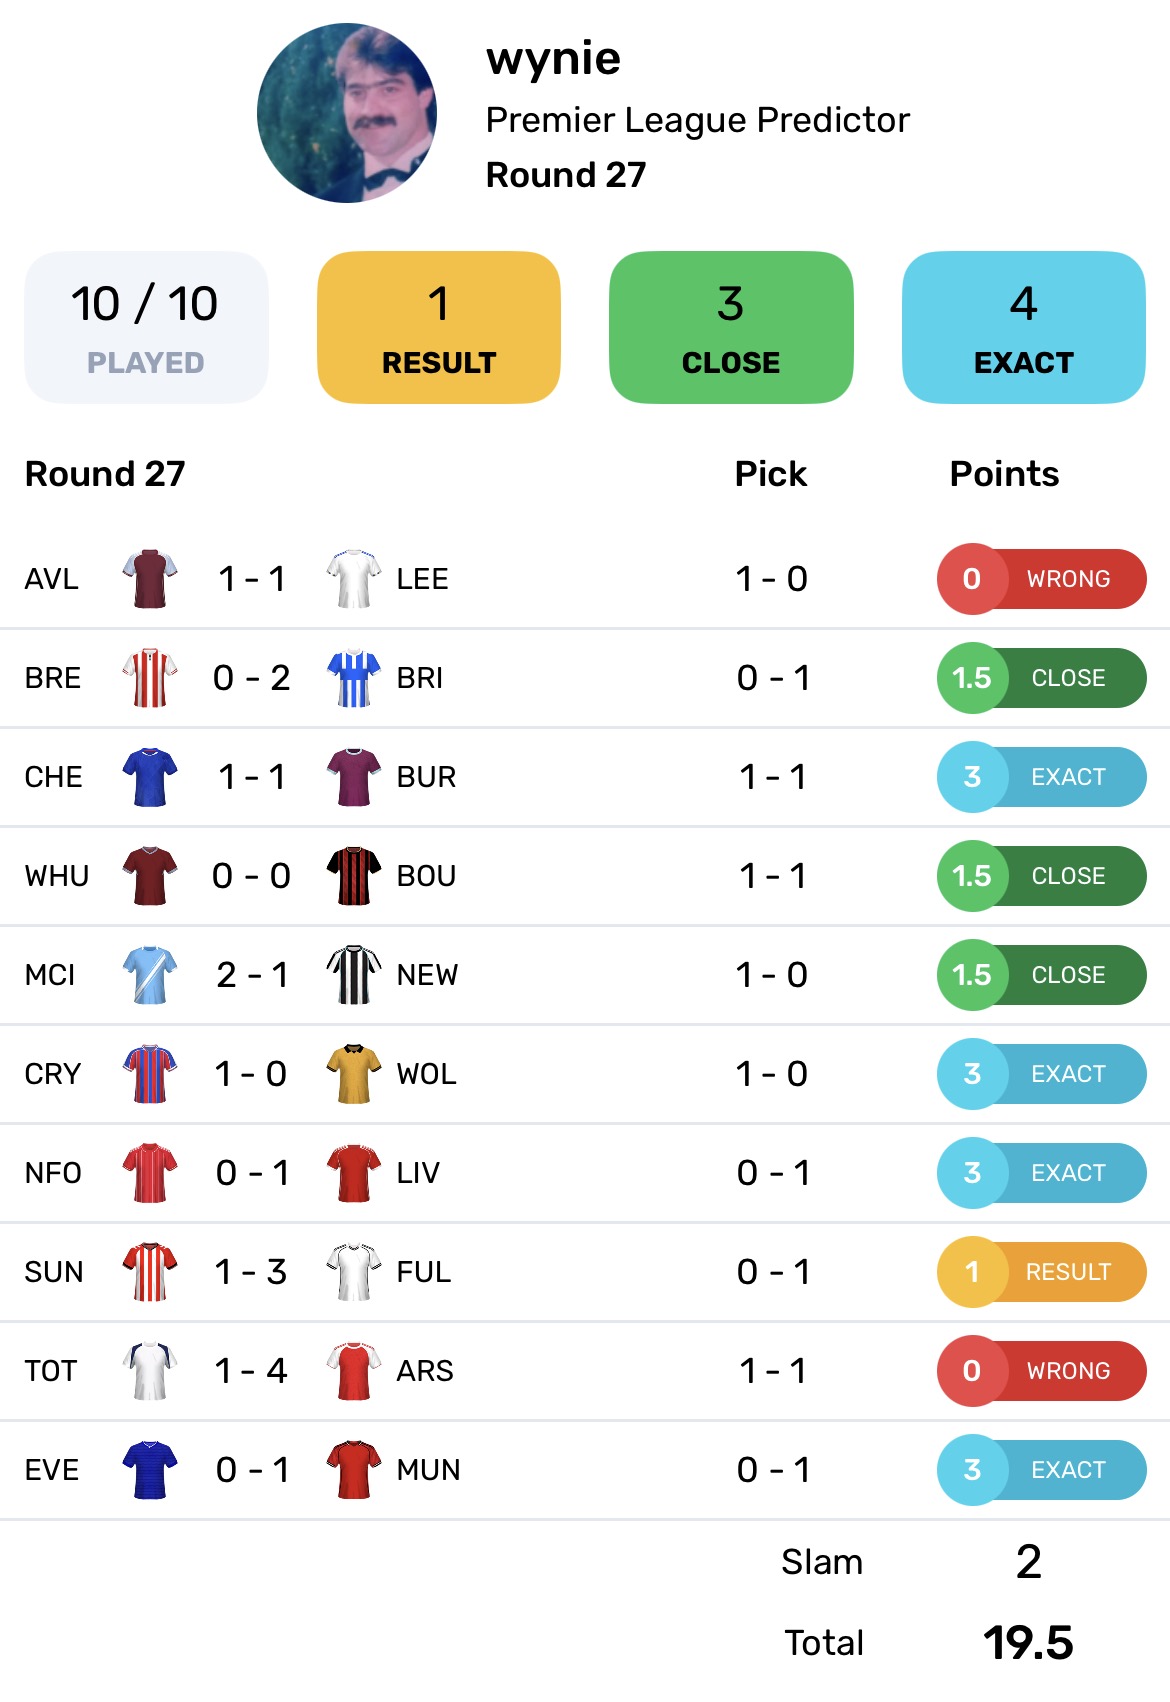This screenshot has width=1170, height=1702.
Task: Select the green CLOSE summary card
Action: 731,328
